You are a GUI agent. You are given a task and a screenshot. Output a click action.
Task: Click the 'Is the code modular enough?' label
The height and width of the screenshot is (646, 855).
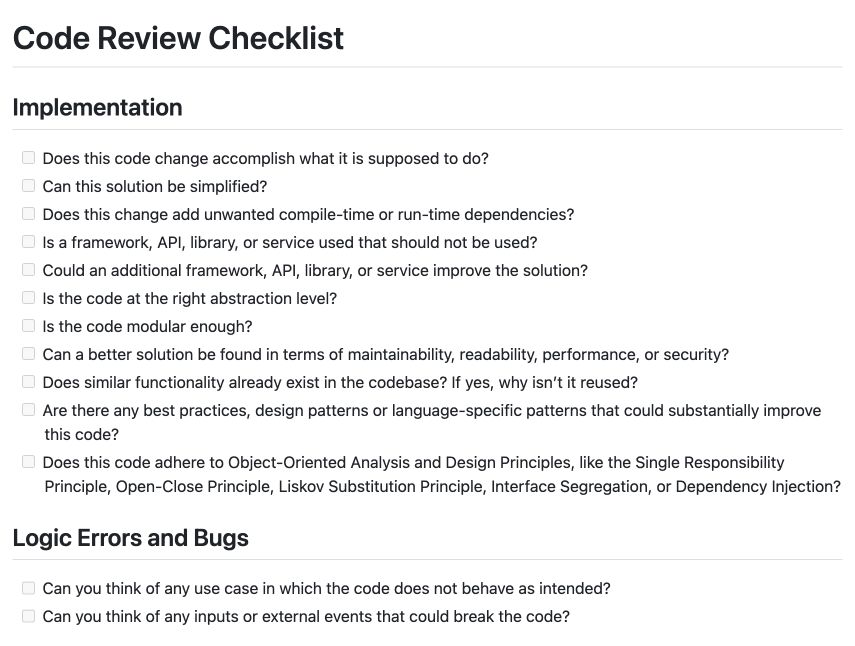[147, 326]
